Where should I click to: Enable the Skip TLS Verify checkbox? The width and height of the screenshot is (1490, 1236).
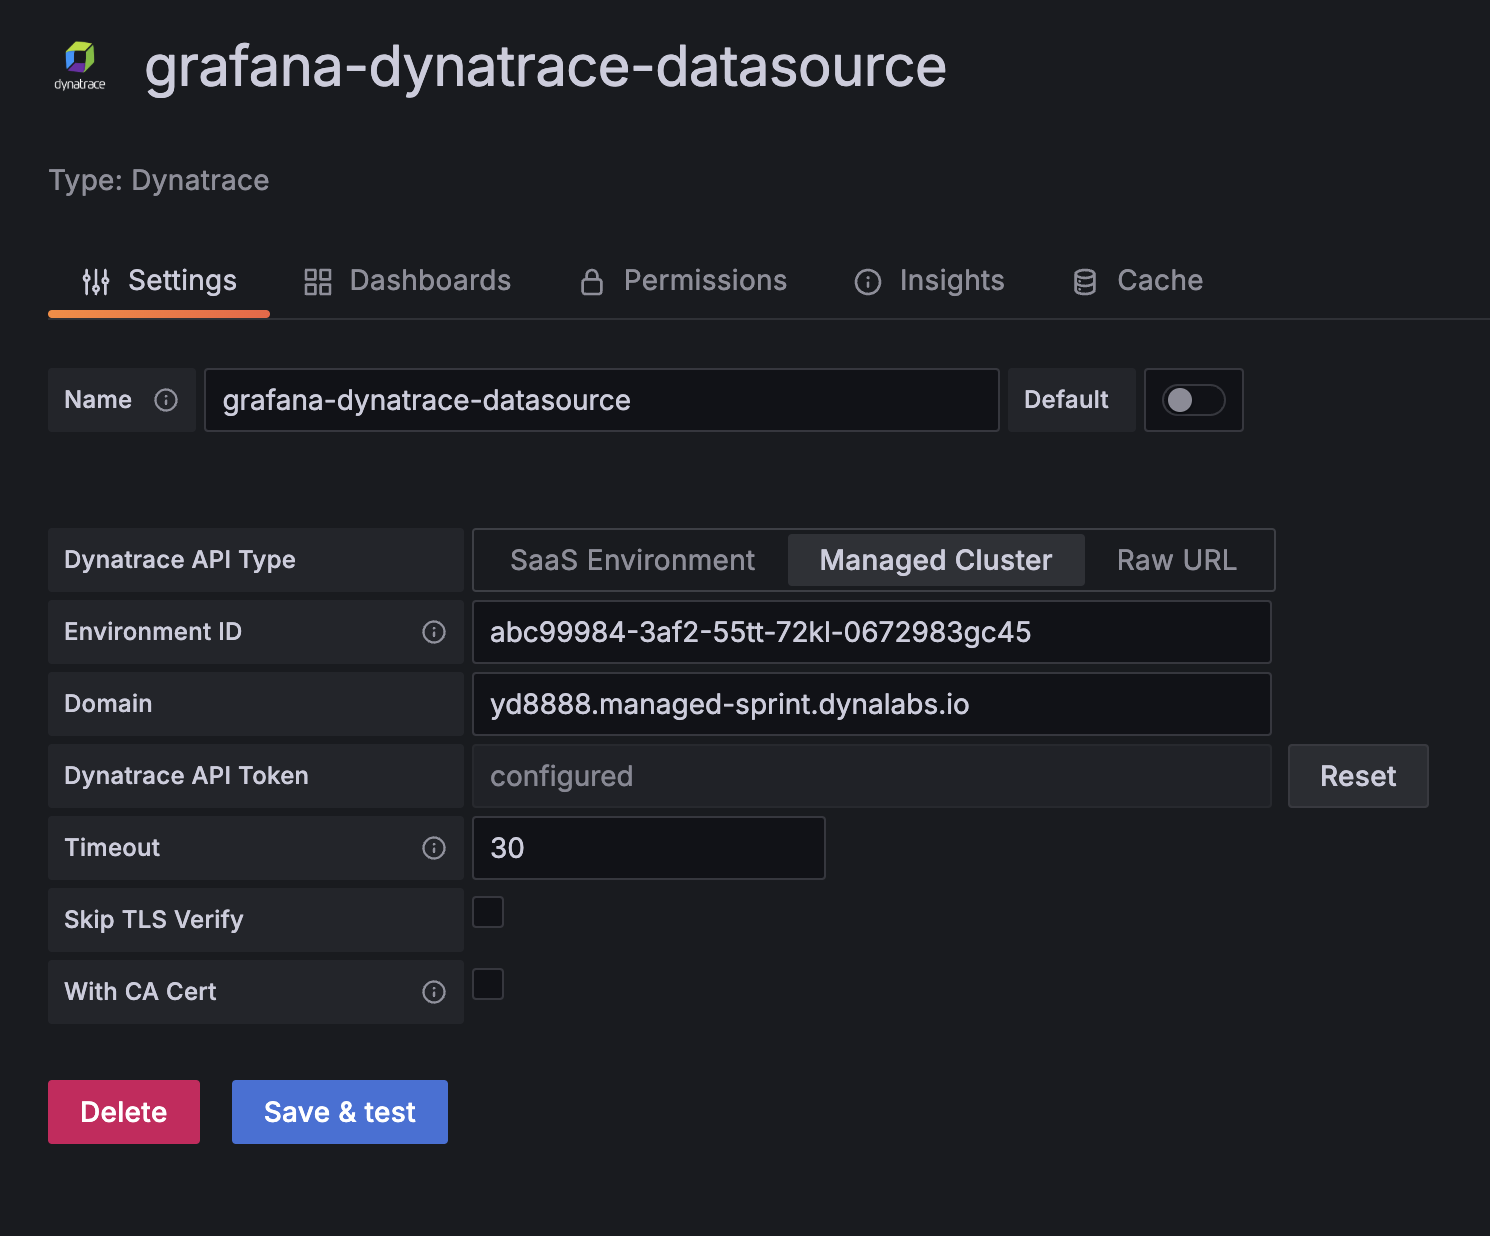(488, 912)
